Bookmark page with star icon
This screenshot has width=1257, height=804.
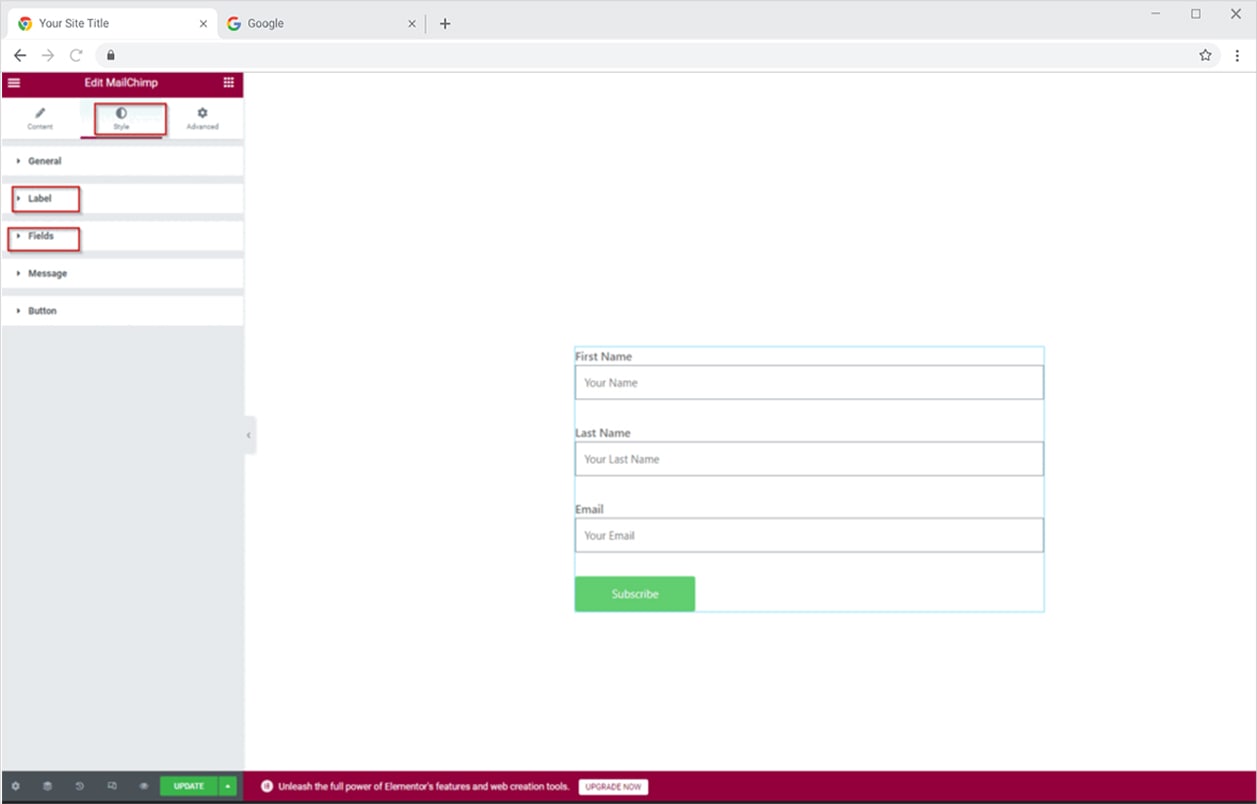1205,55
